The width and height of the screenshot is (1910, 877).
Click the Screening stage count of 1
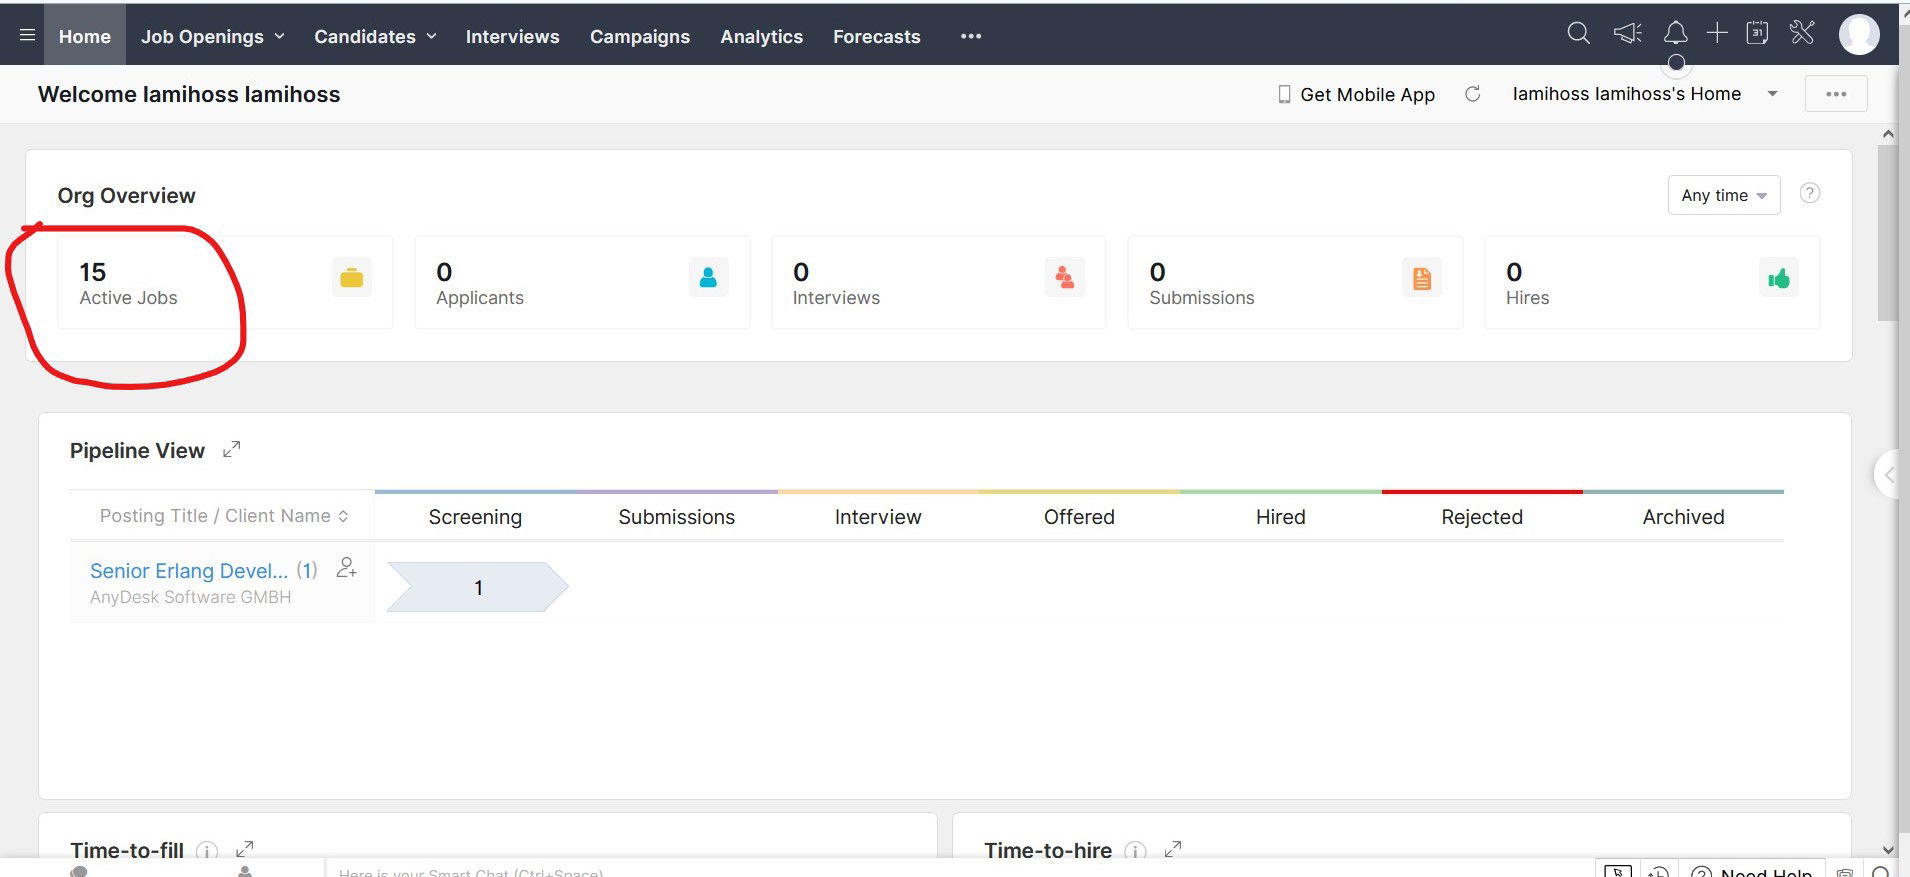477,587
